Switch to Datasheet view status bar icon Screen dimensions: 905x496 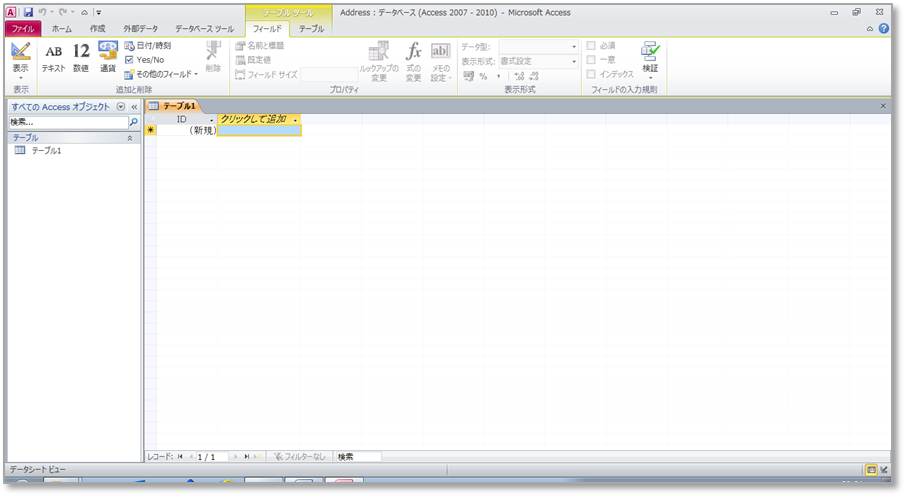coord(871,470)
